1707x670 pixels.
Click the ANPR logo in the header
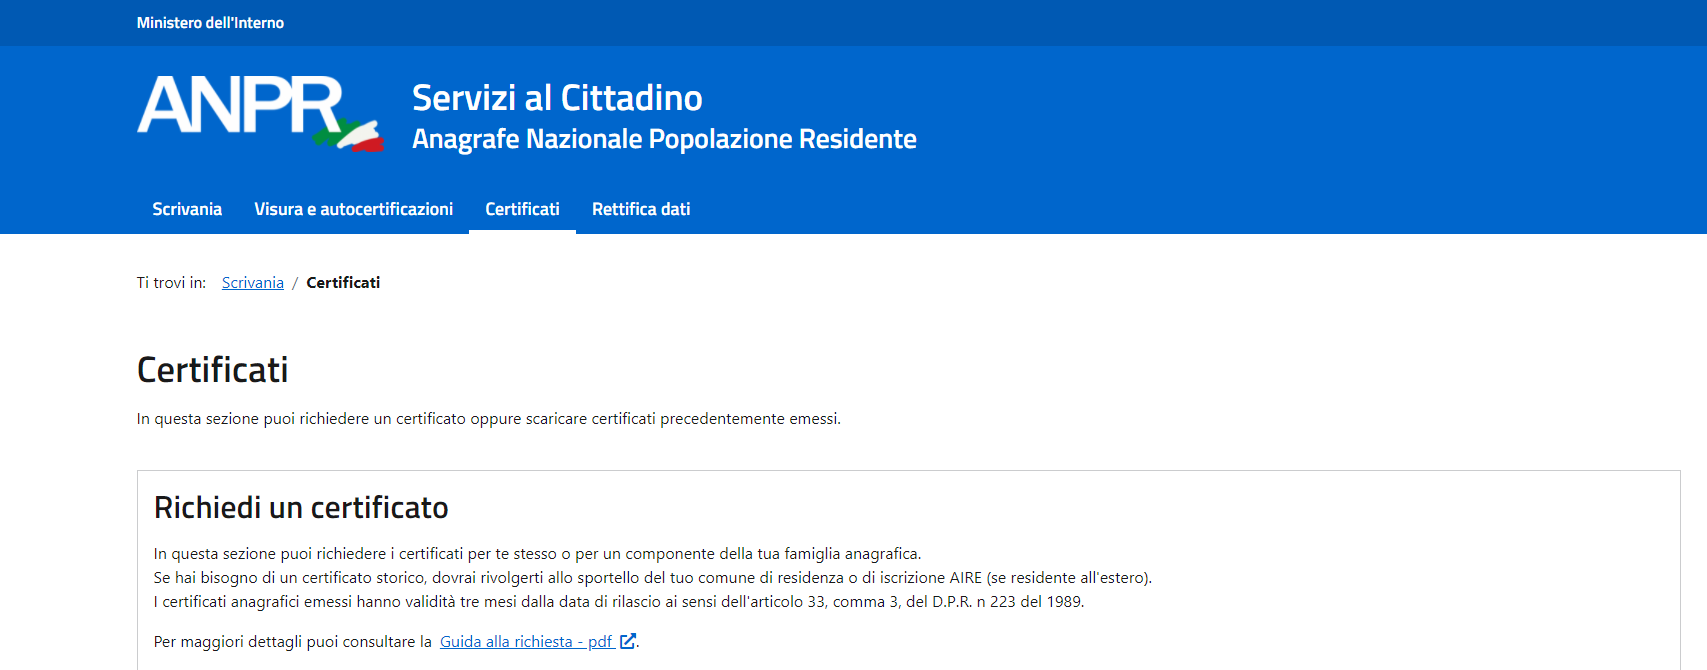(x=240, y=106)
